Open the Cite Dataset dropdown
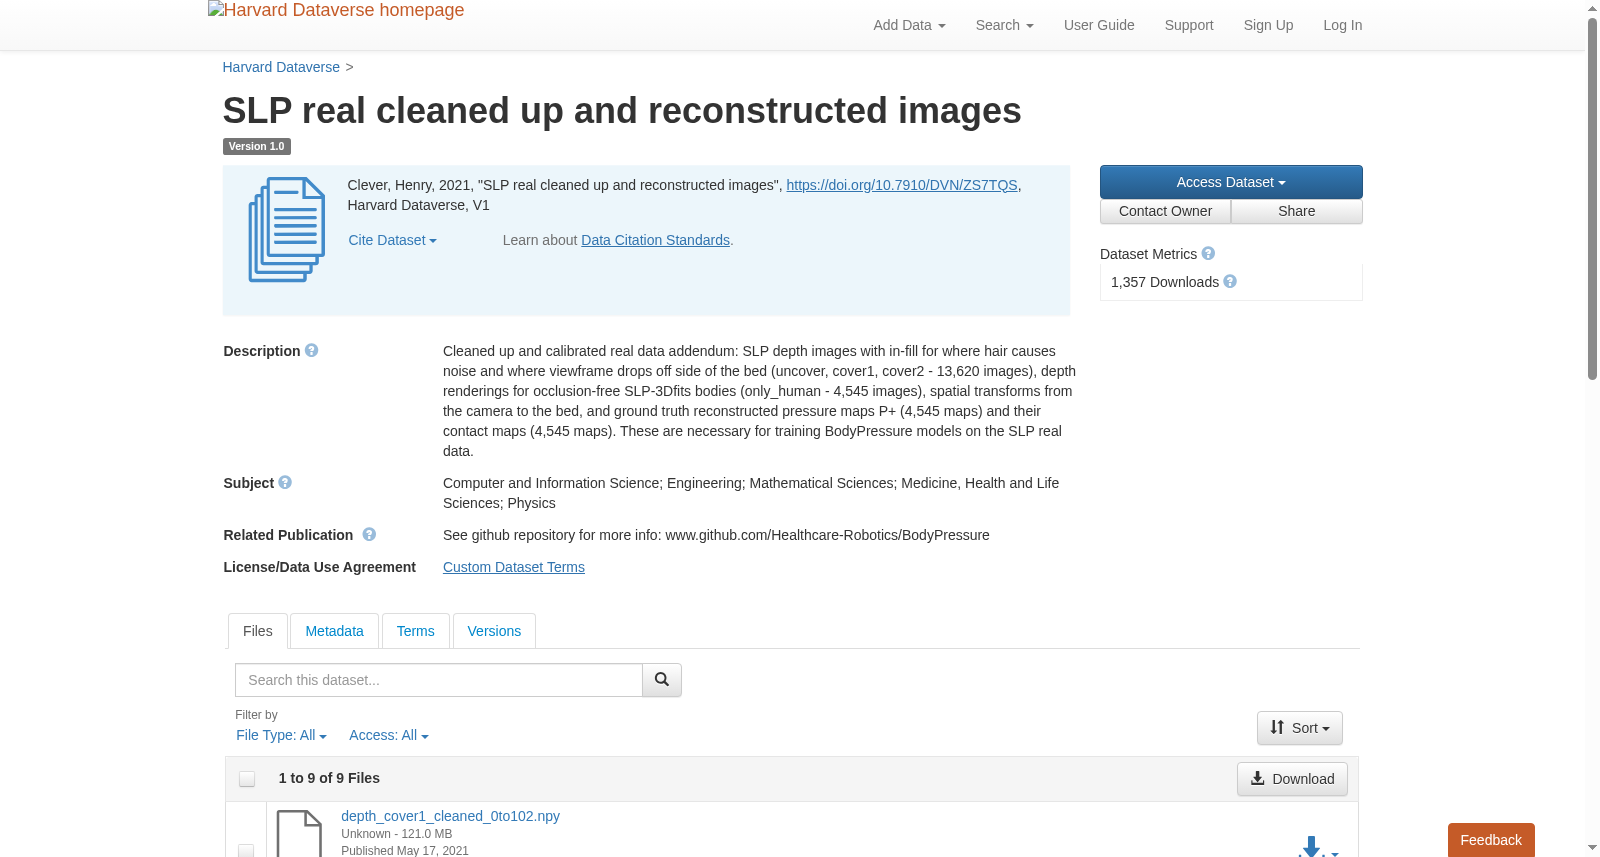1600x857 pixels. tap(392, 240)
